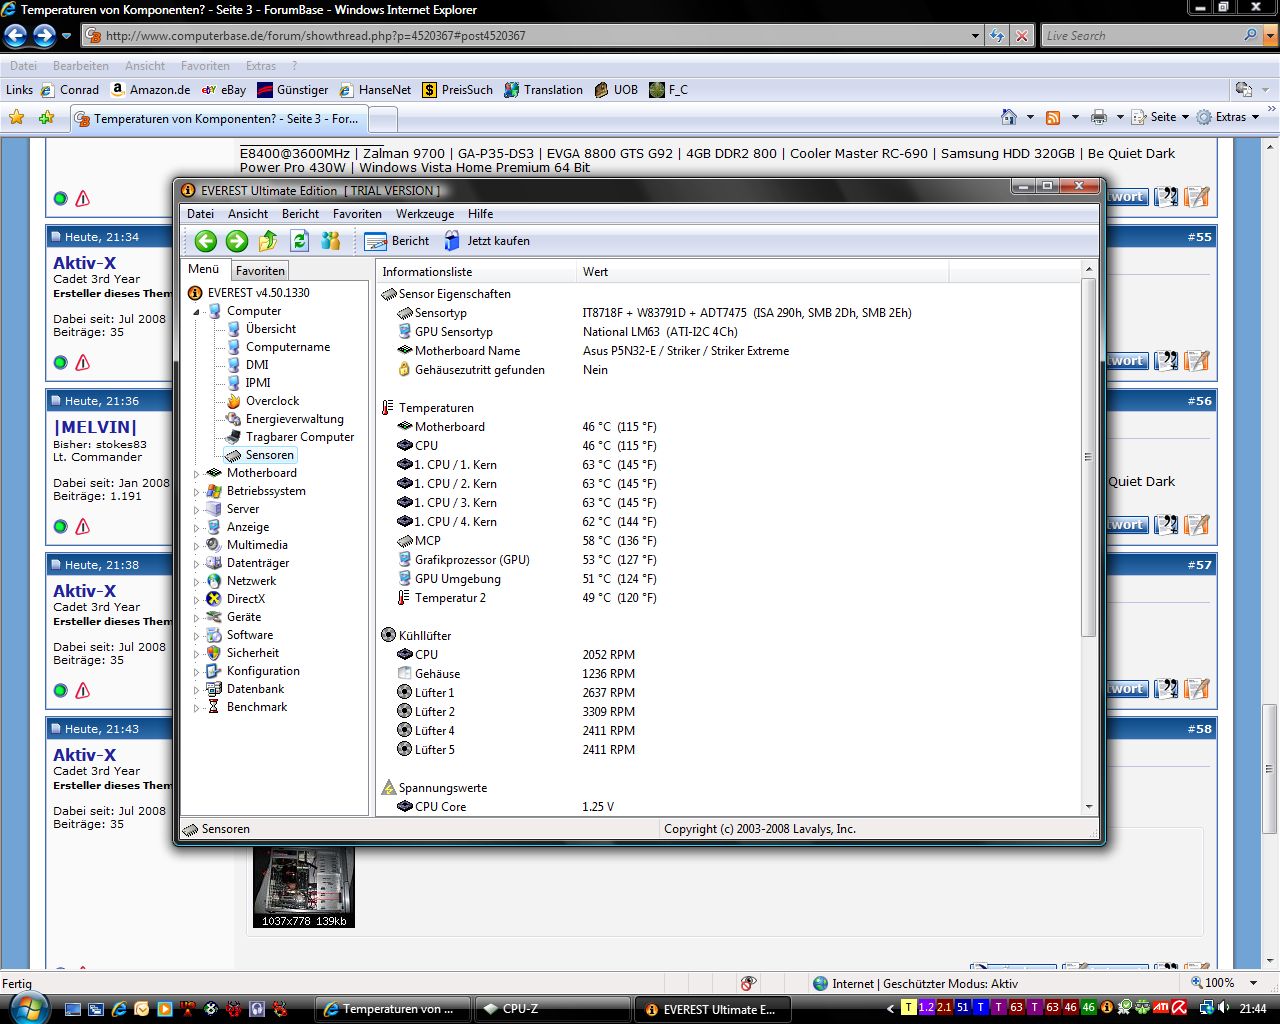Switch to the Menü tab in left panel
The width and height of the screenshot is (1280, 1024).
(204, 269)
